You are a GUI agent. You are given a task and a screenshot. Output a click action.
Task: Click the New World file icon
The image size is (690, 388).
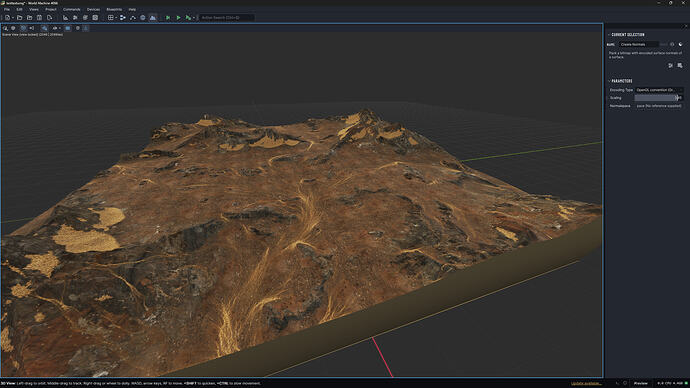(x=8, y=18)
